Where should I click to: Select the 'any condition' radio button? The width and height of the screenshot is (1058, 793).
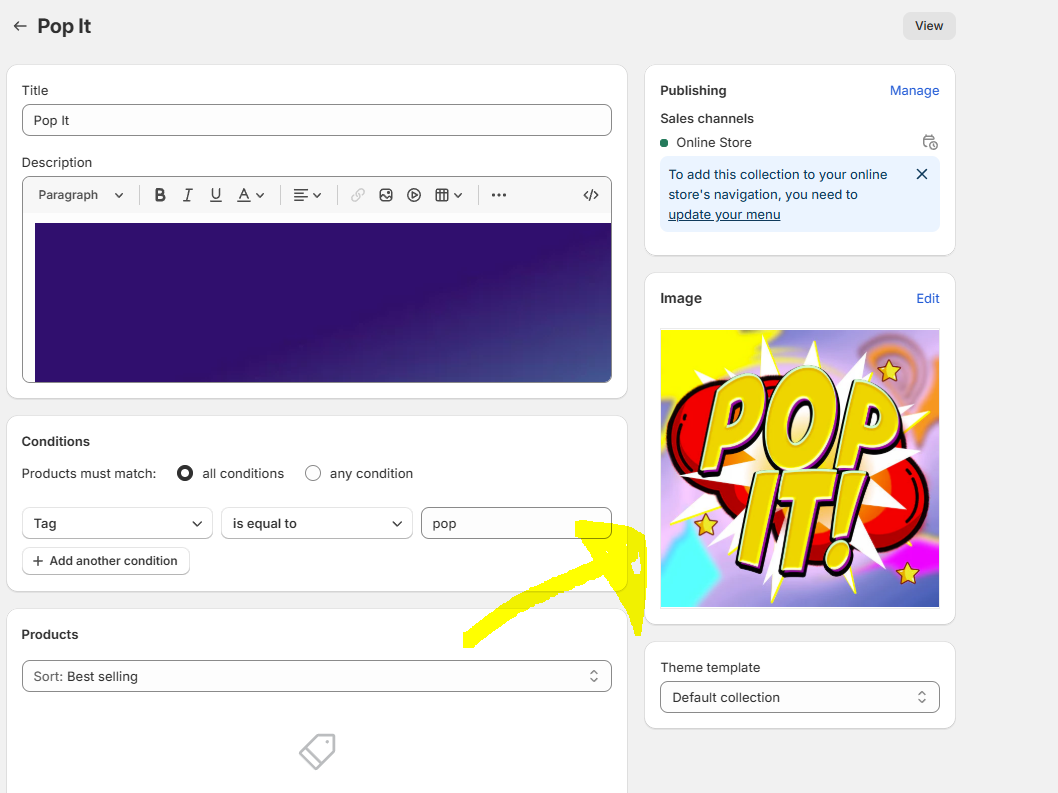[313, 473]
